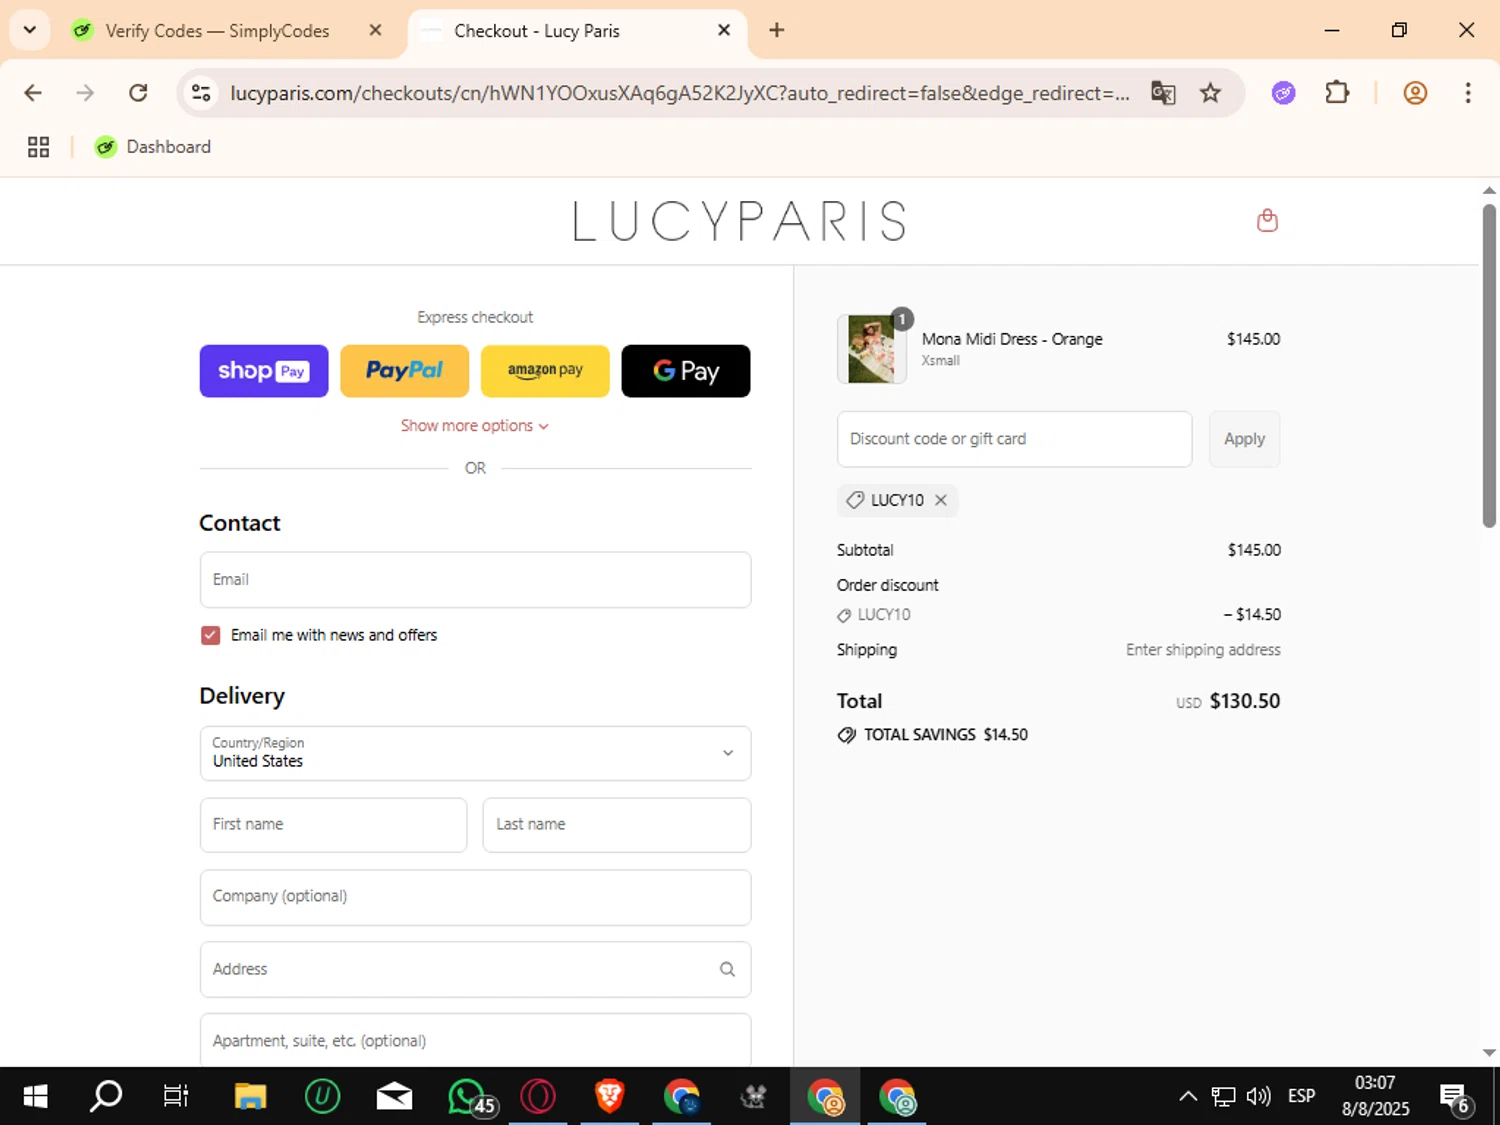The height and width of the screenshot is (1125, 1500).
Task: Open the Extensions puzzle icon
Action: click(x=1337, y=93)
